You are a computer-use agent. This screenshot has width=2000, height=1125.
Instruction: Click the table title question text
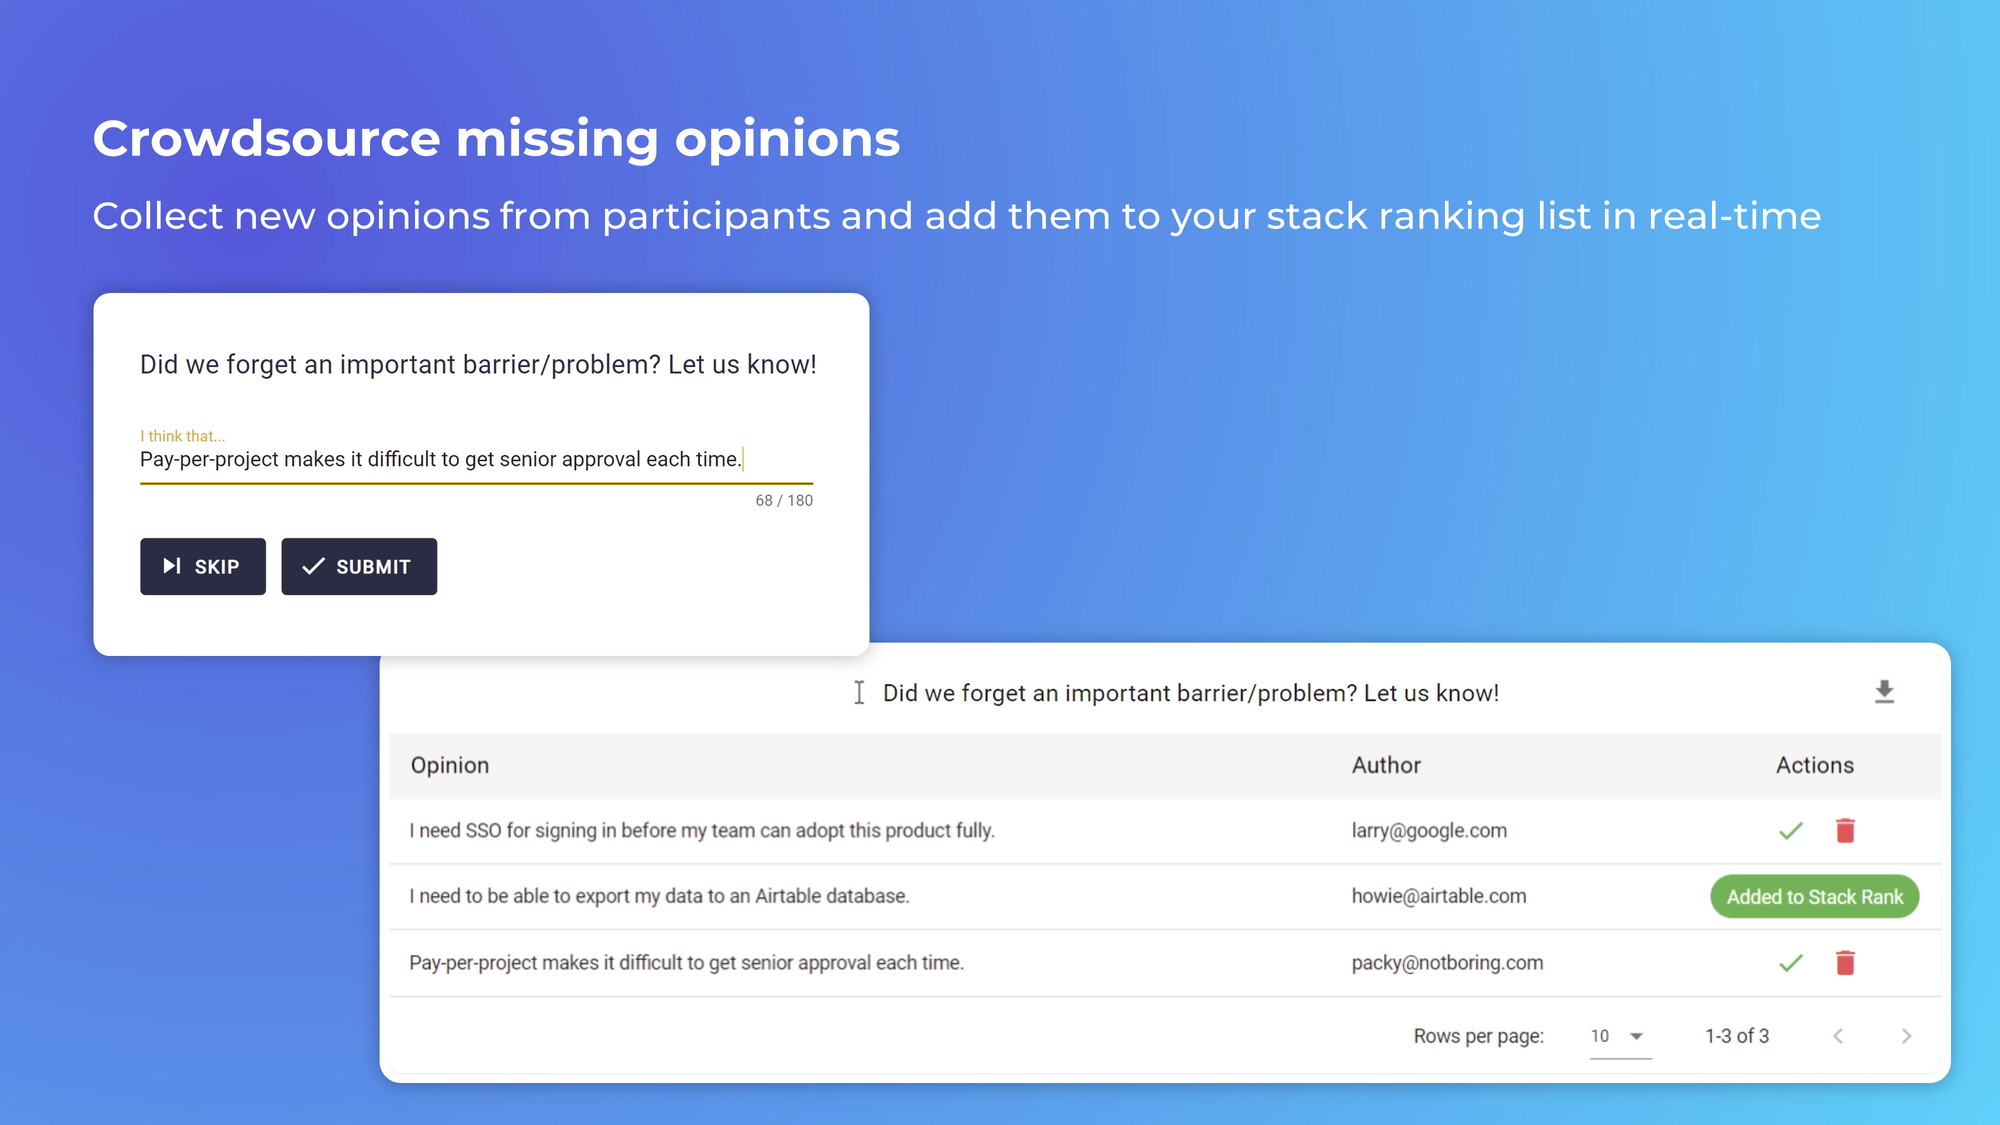click(x=1190, y=693)
